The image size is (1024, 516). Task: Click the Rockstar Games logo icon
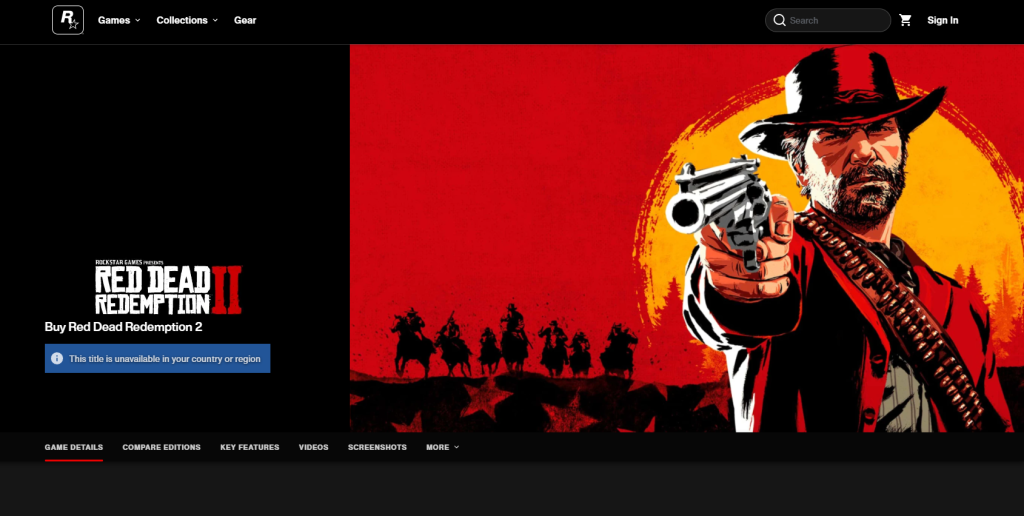click(68, 20)
